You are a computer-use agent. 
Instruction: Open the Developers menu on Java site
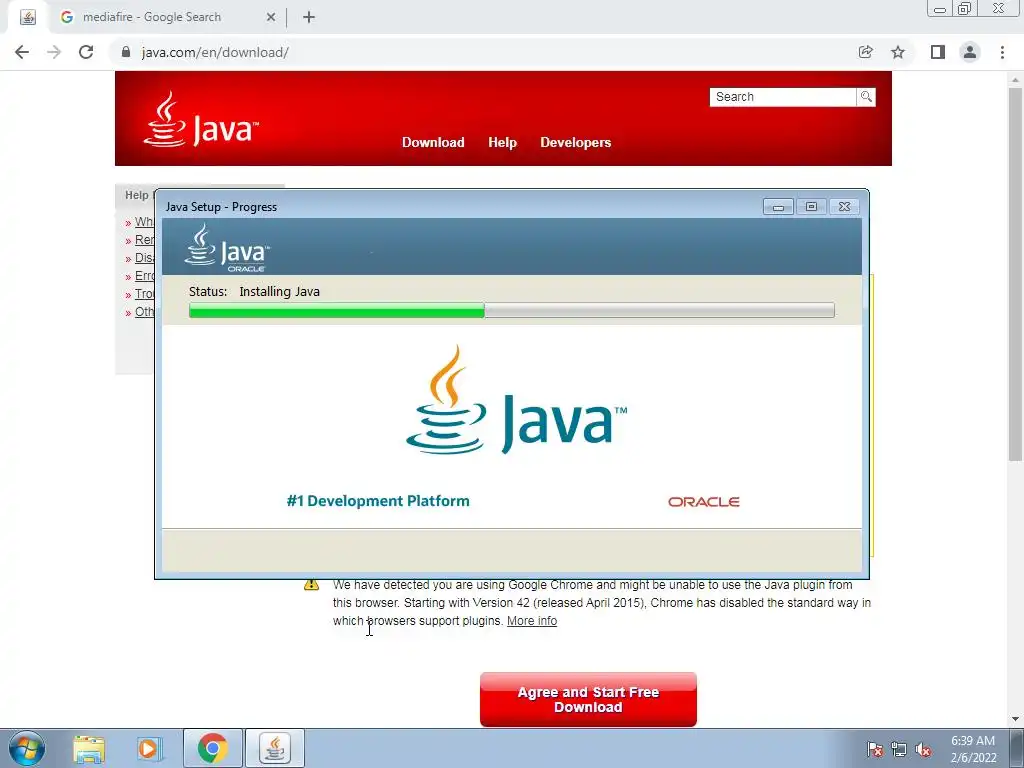[575, 142]
